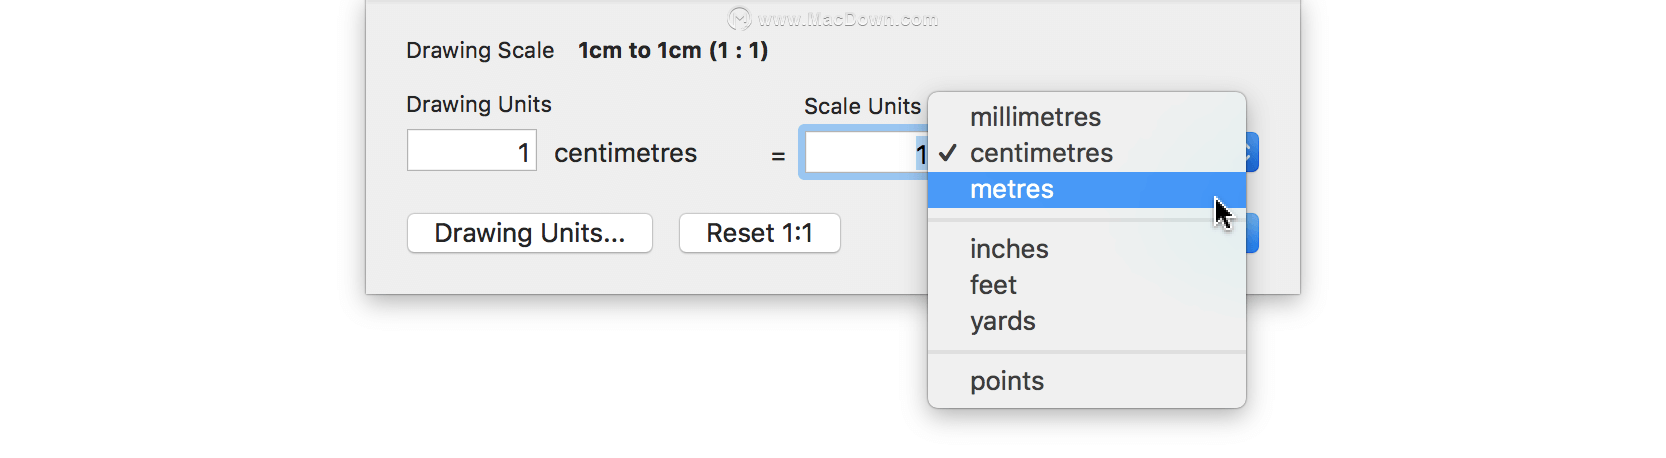Screen dimensions: 1666x458
Task: Click the Reset 1:1 button
Action: (760, 233)
